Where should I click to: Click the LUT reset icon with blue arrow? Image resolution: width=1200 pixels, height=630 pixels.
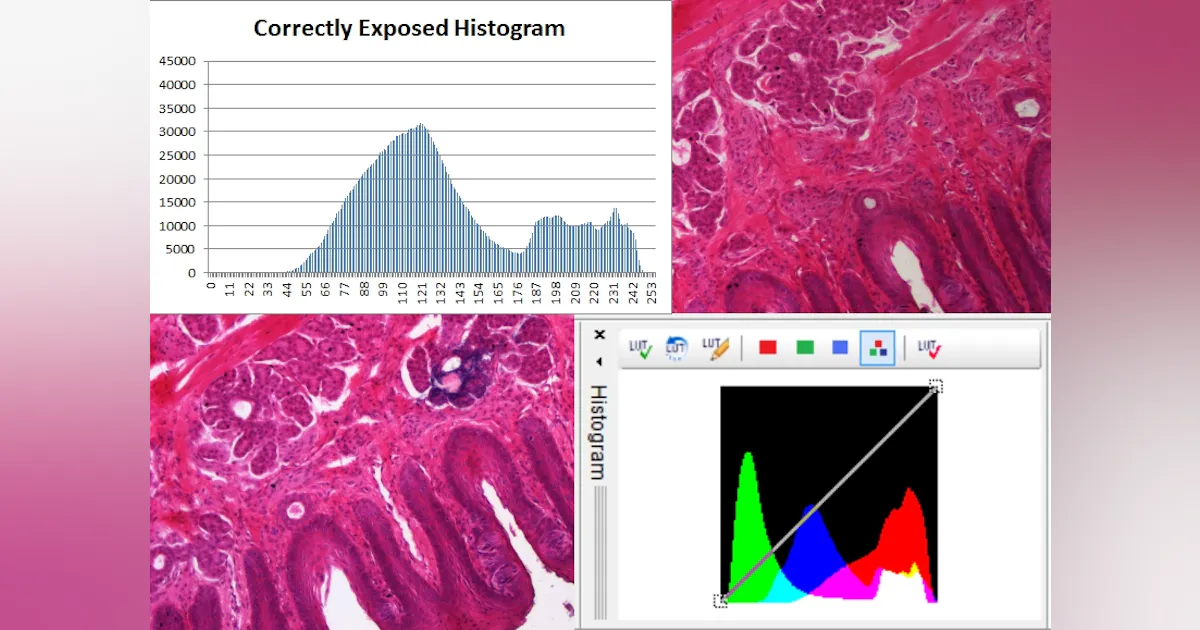point(677,348)
